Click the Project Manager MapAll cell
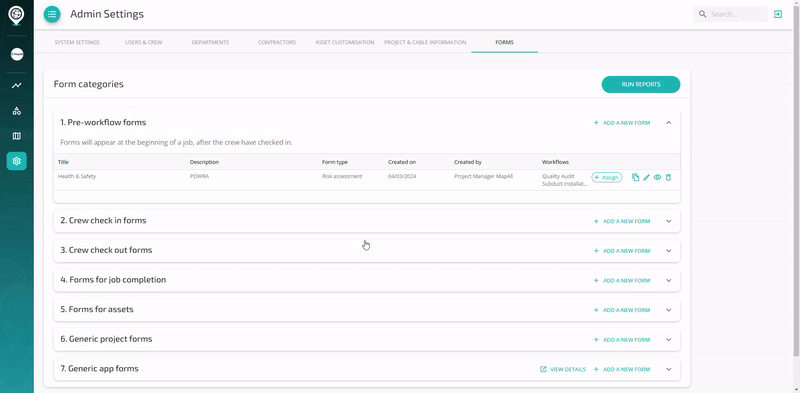 coord(484,176)
